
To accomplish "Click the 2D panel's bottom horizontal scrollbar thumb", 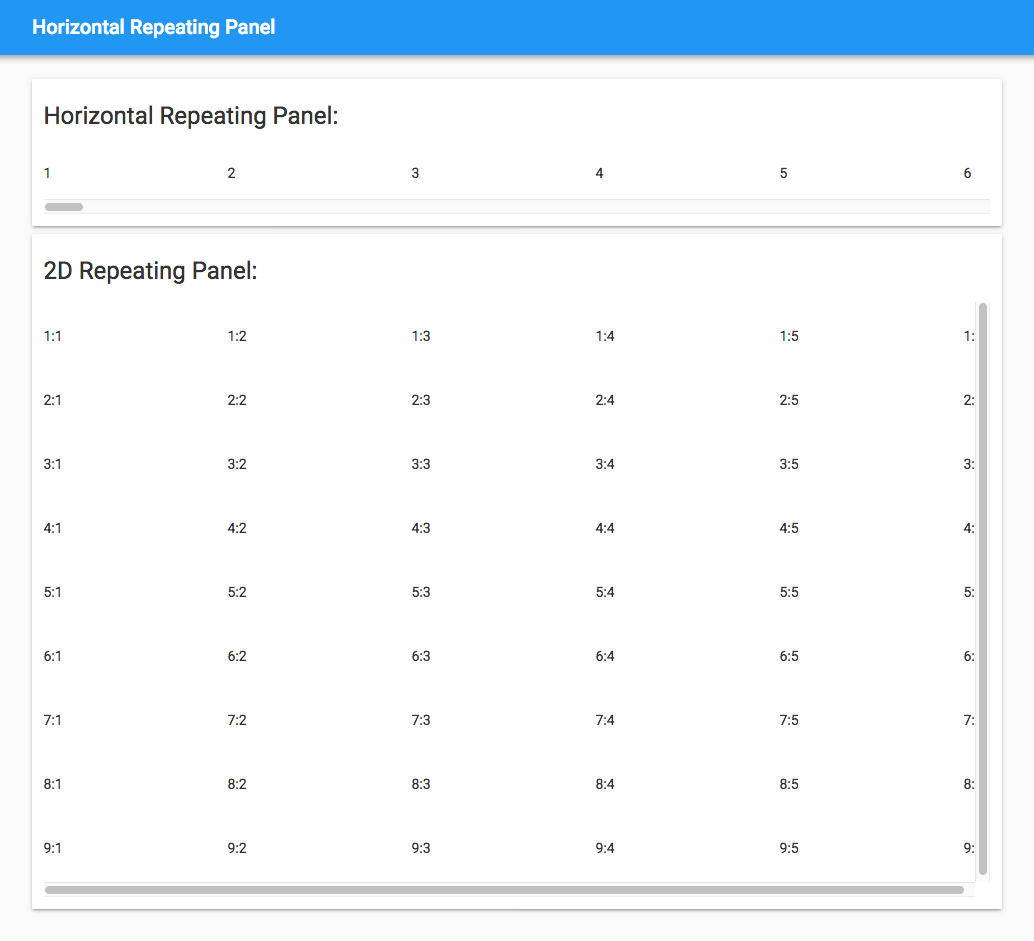I will [x=504, y=889].
